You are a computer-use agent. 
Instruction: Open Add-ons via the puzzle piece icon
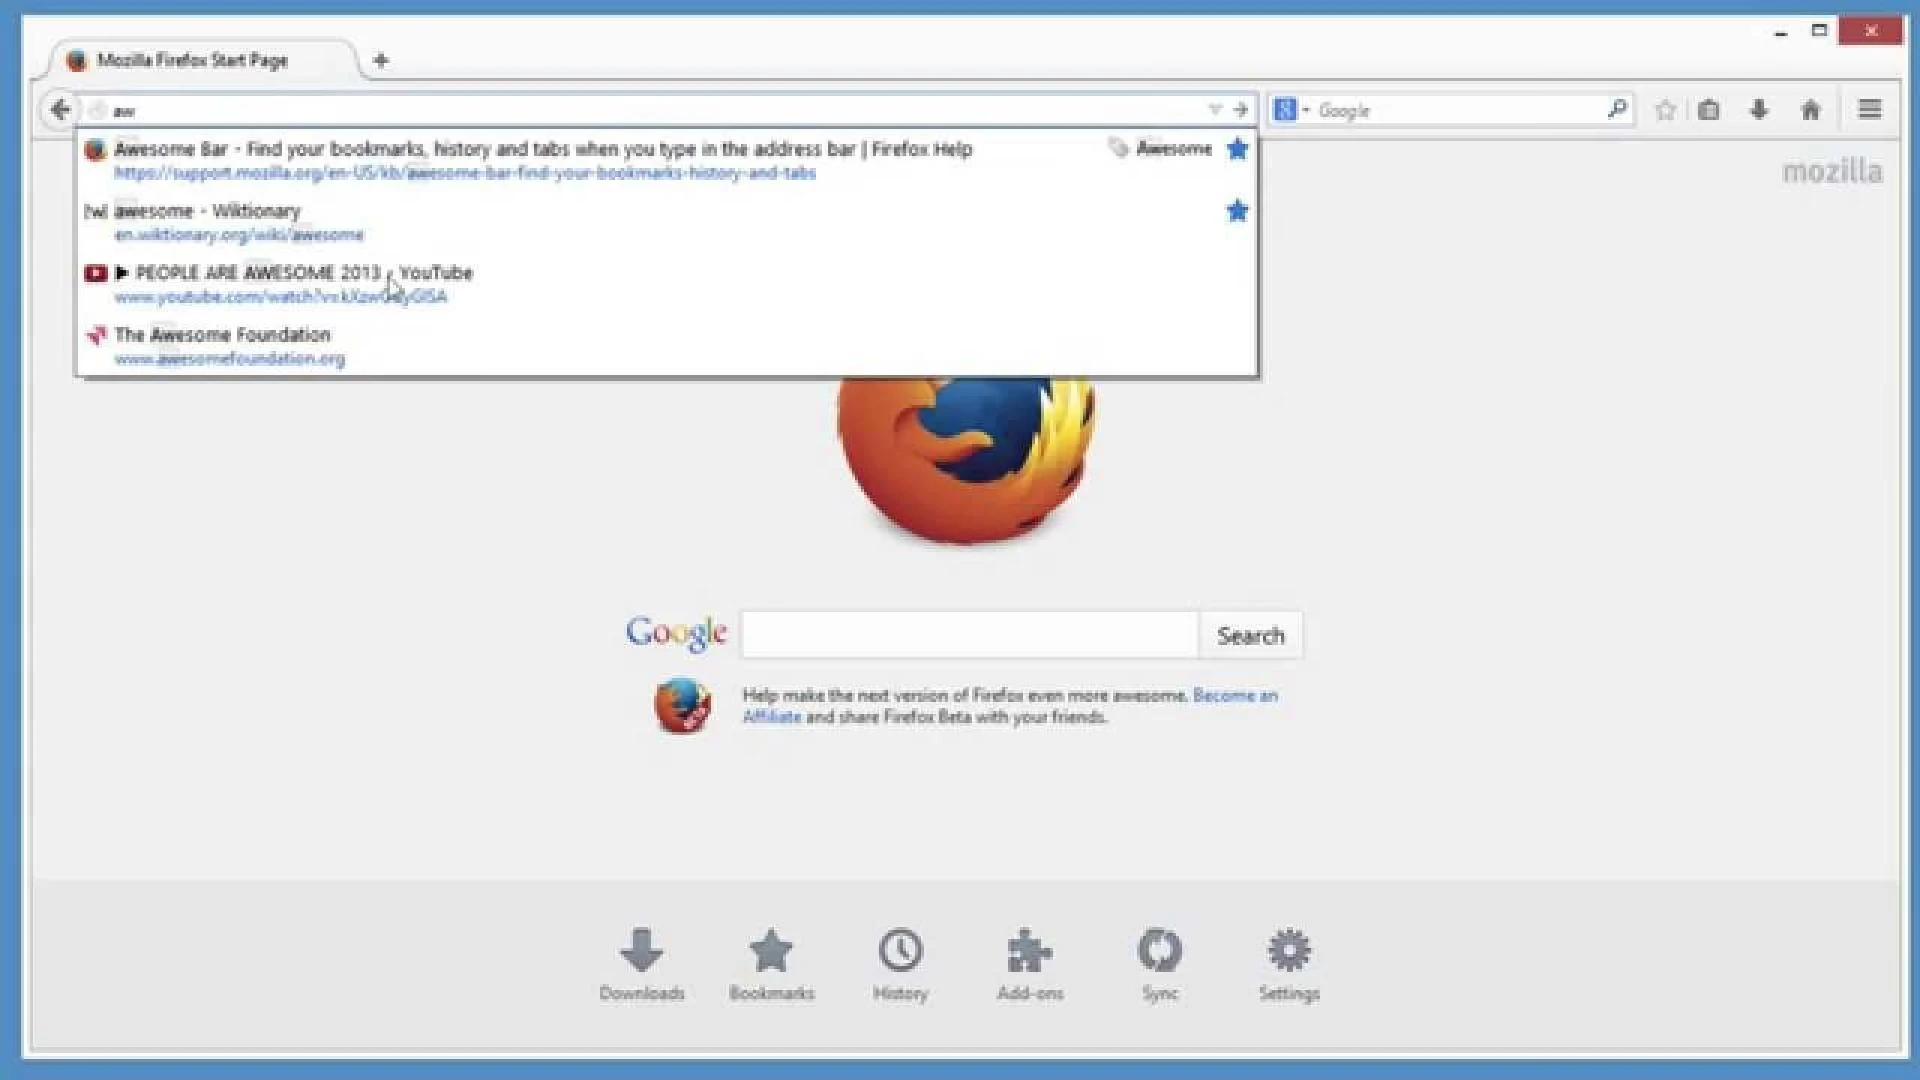pyautogui.click(x=1029, y=950)
